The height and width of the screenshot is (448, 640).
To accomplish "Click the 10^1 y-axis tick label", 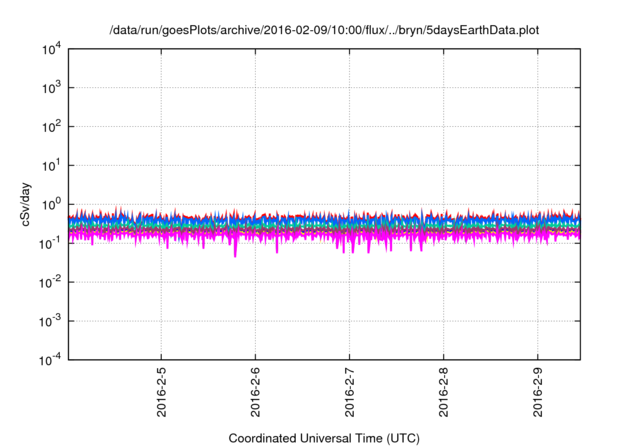I will click(51, 166).
